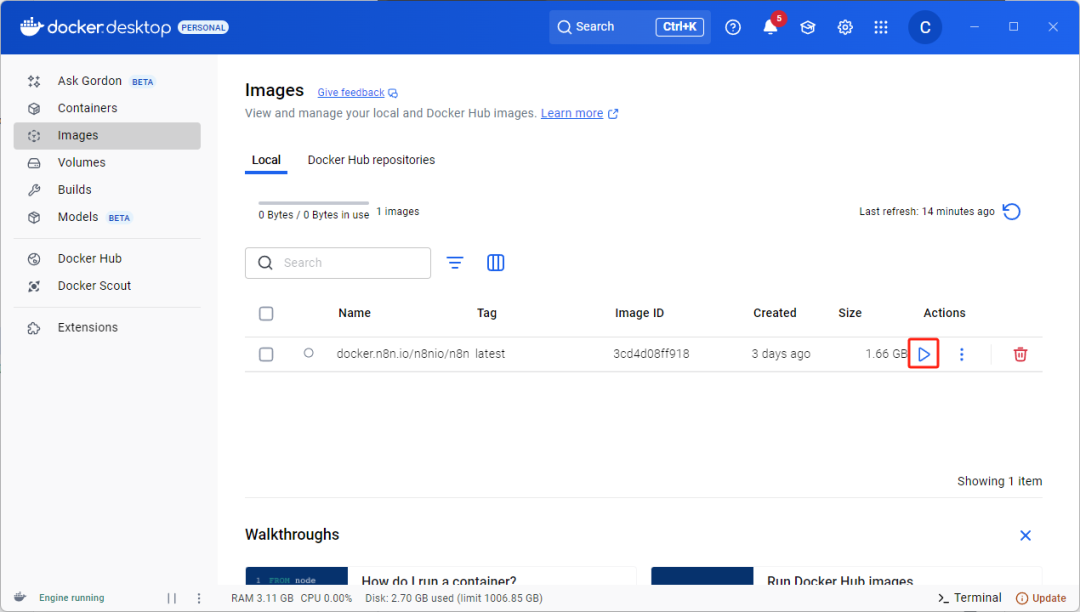Click the Docker Desktop logo

point(95,27)
